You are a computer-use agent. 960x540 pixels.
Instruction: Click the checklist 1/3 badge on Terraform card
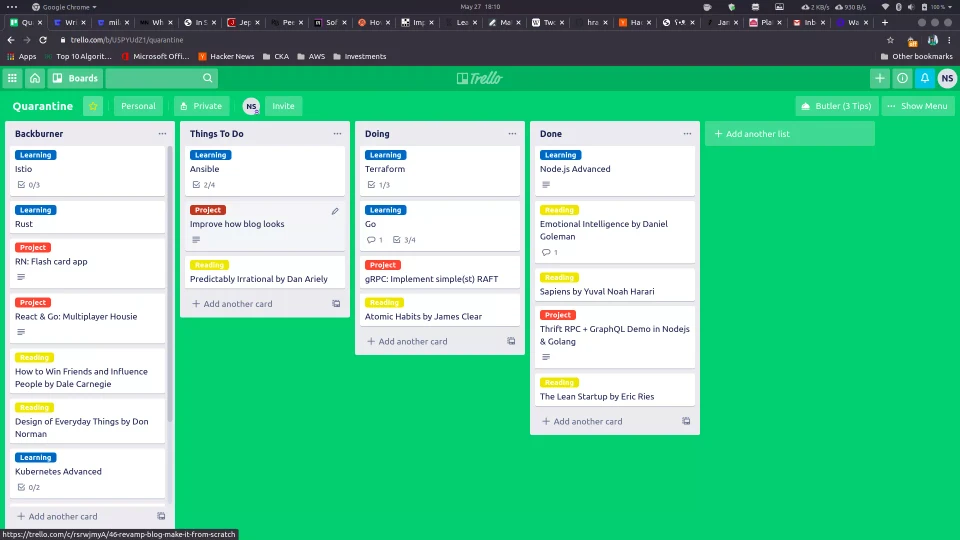tap(379, 184)
